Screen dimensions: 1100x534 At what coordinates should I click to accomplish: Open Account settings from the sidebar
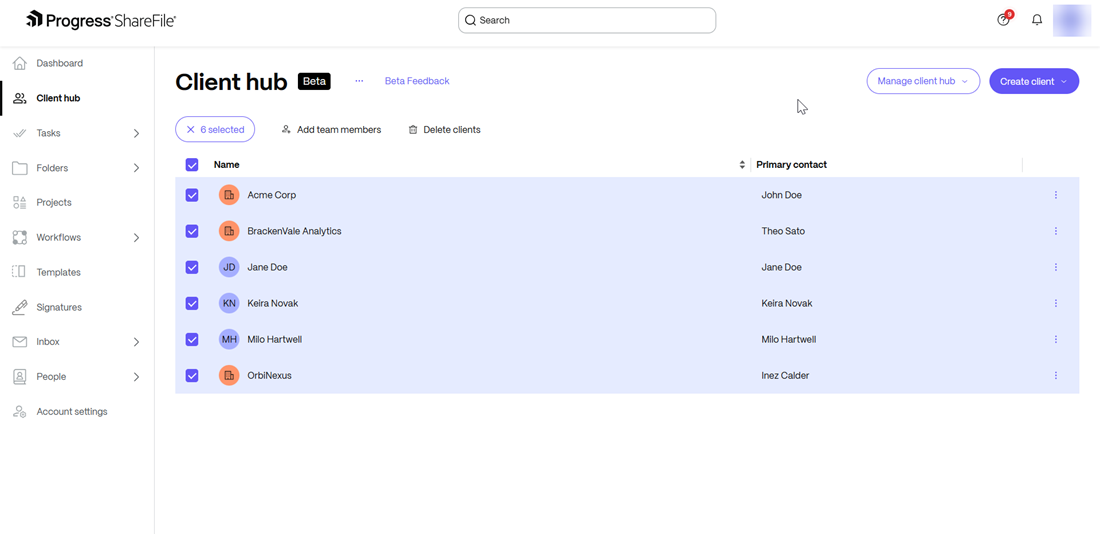coord(71,412)
